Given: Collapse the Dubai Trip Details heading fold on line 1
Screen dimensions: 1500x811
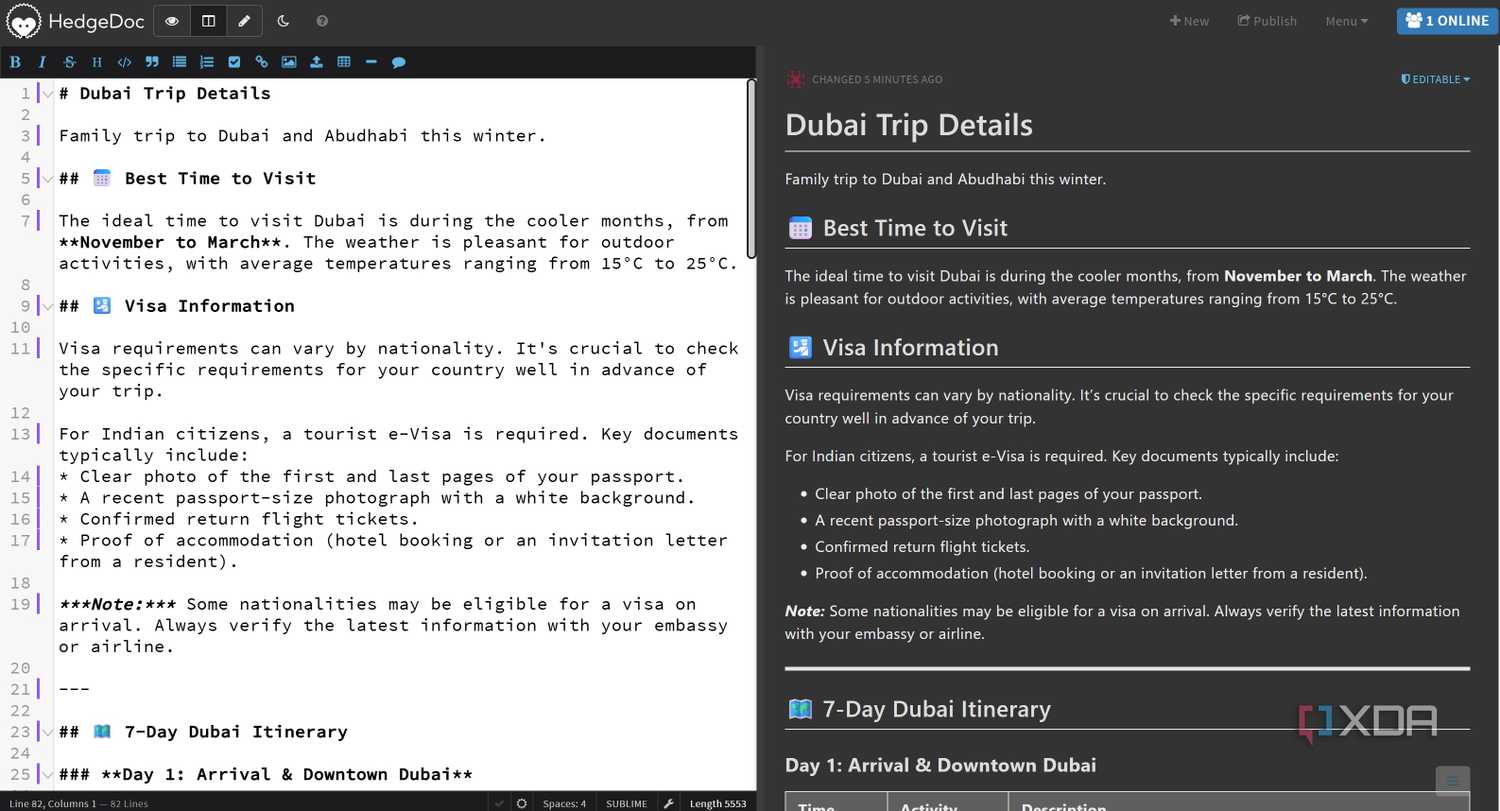Looking at the screenshot, I should (x=48, y=94).
